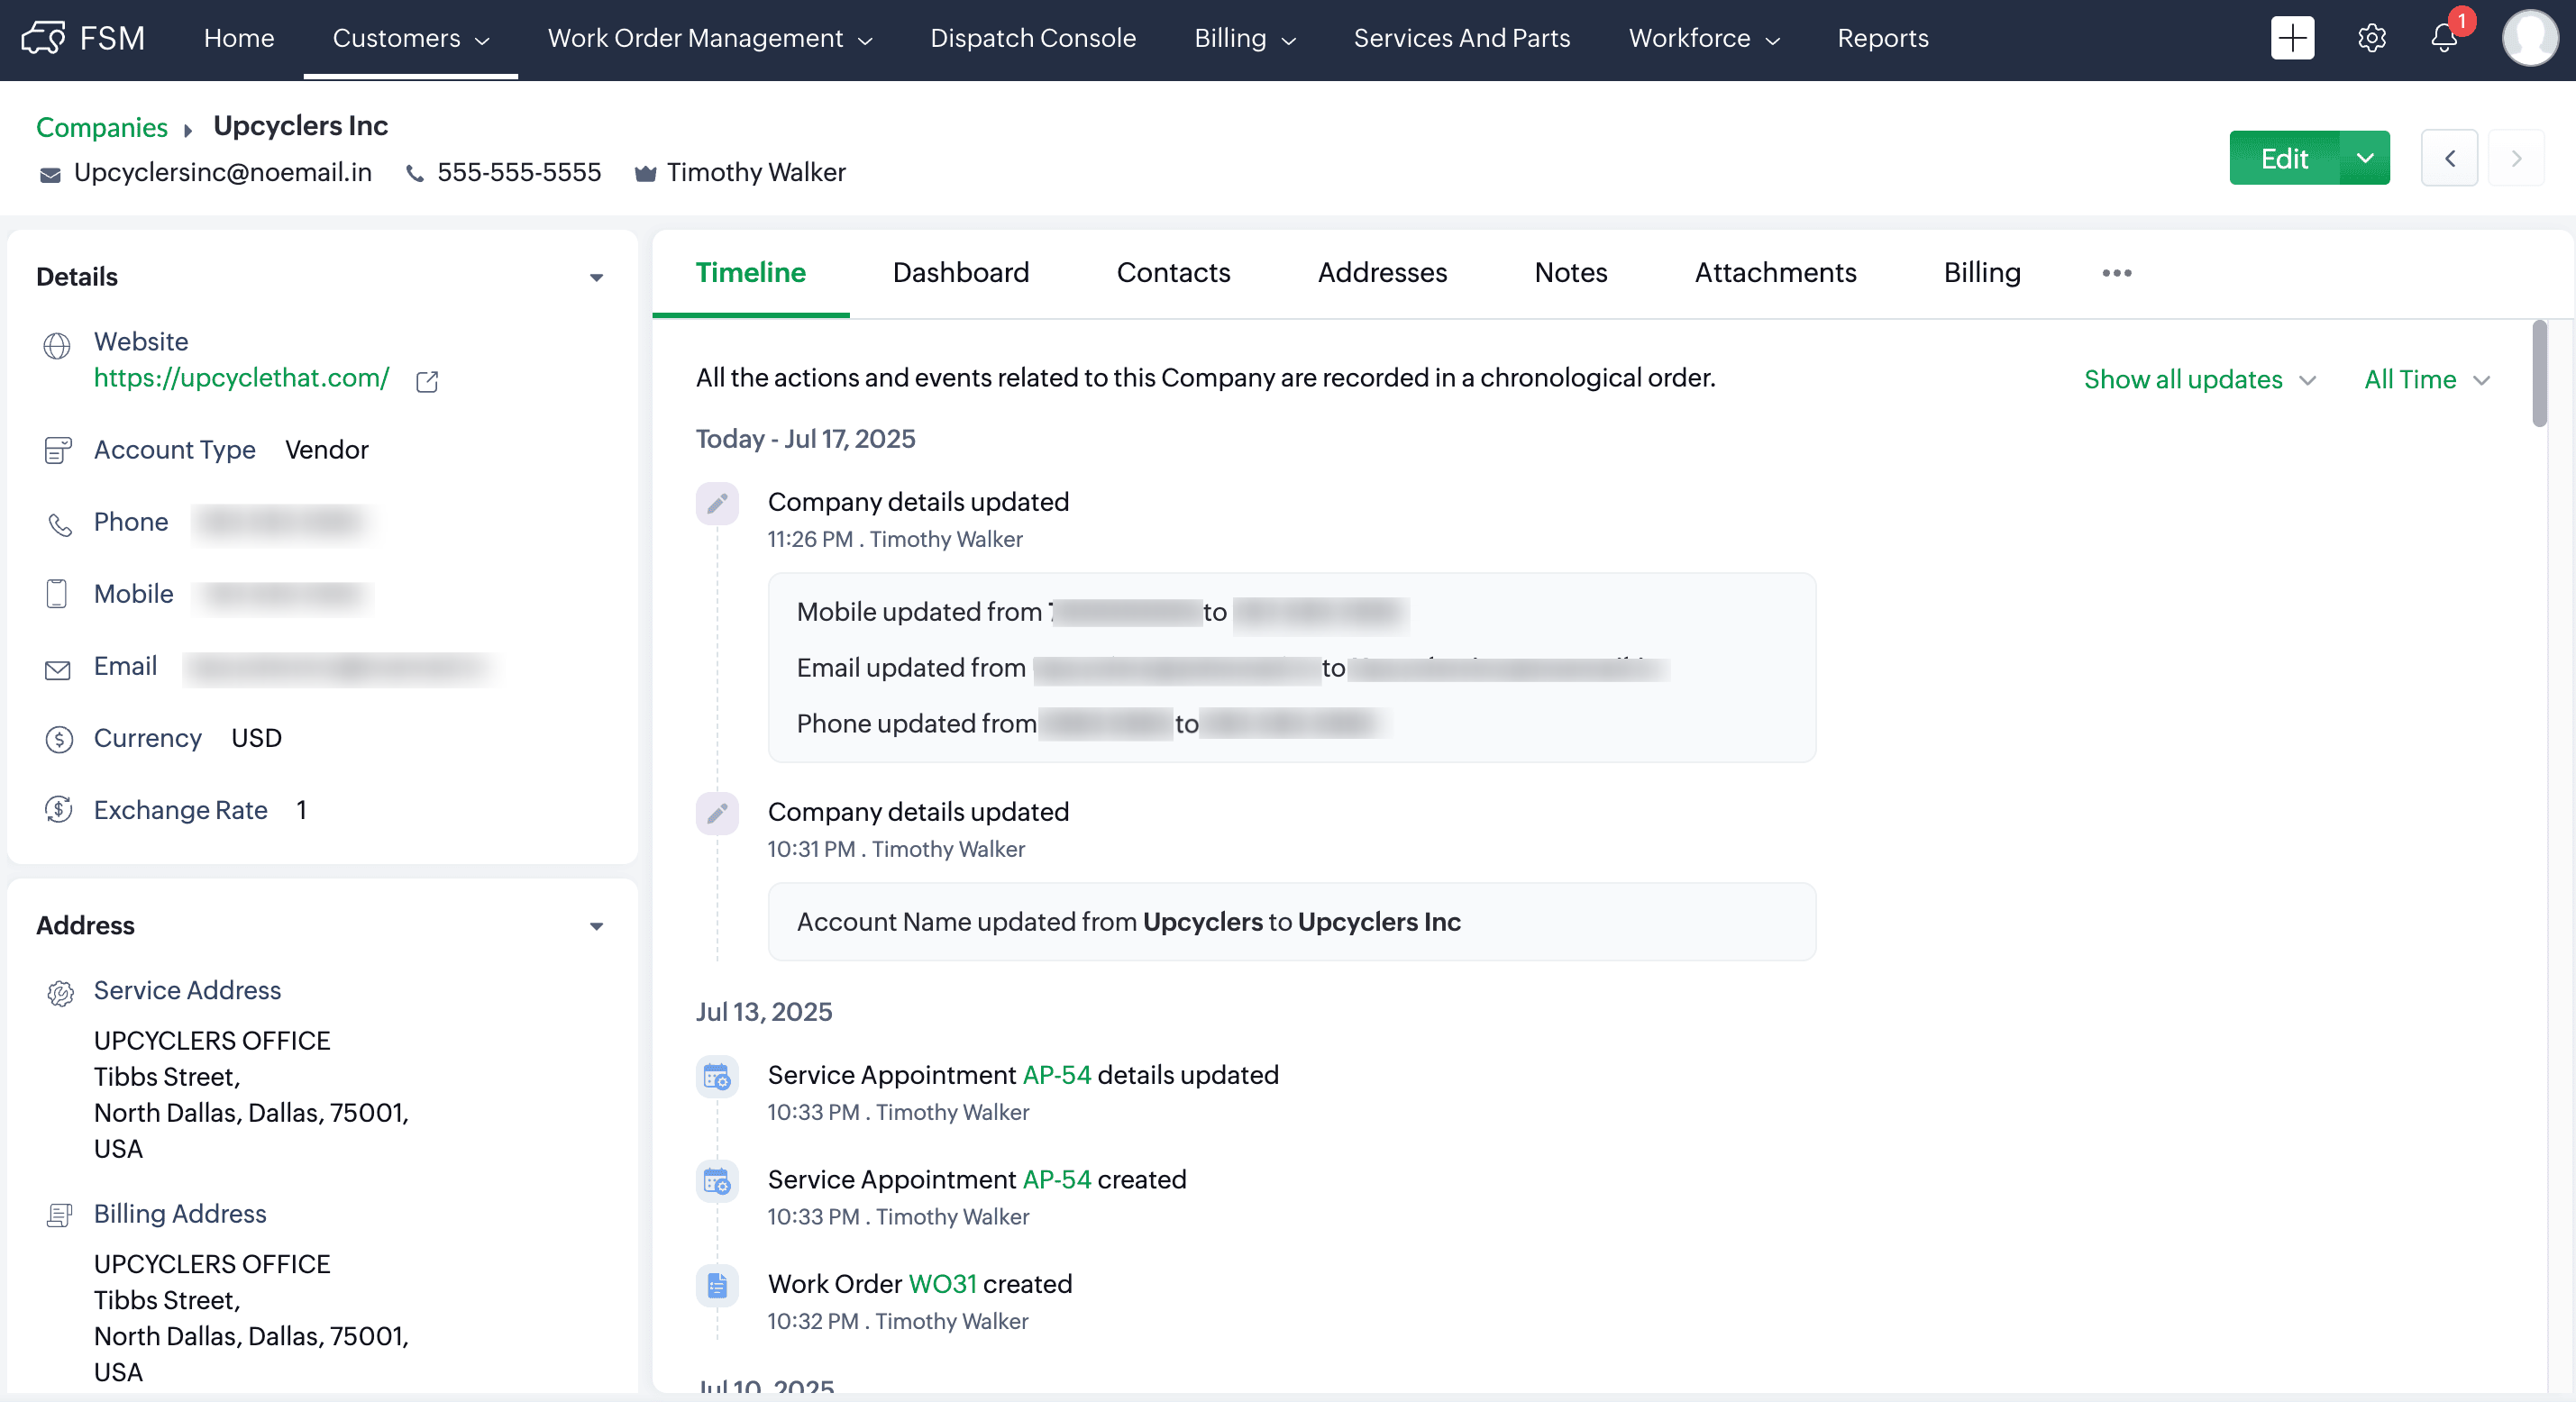Open the Customers menu
The image size is (2576, 1402).
pyautogui.click(x=410, y=38)
